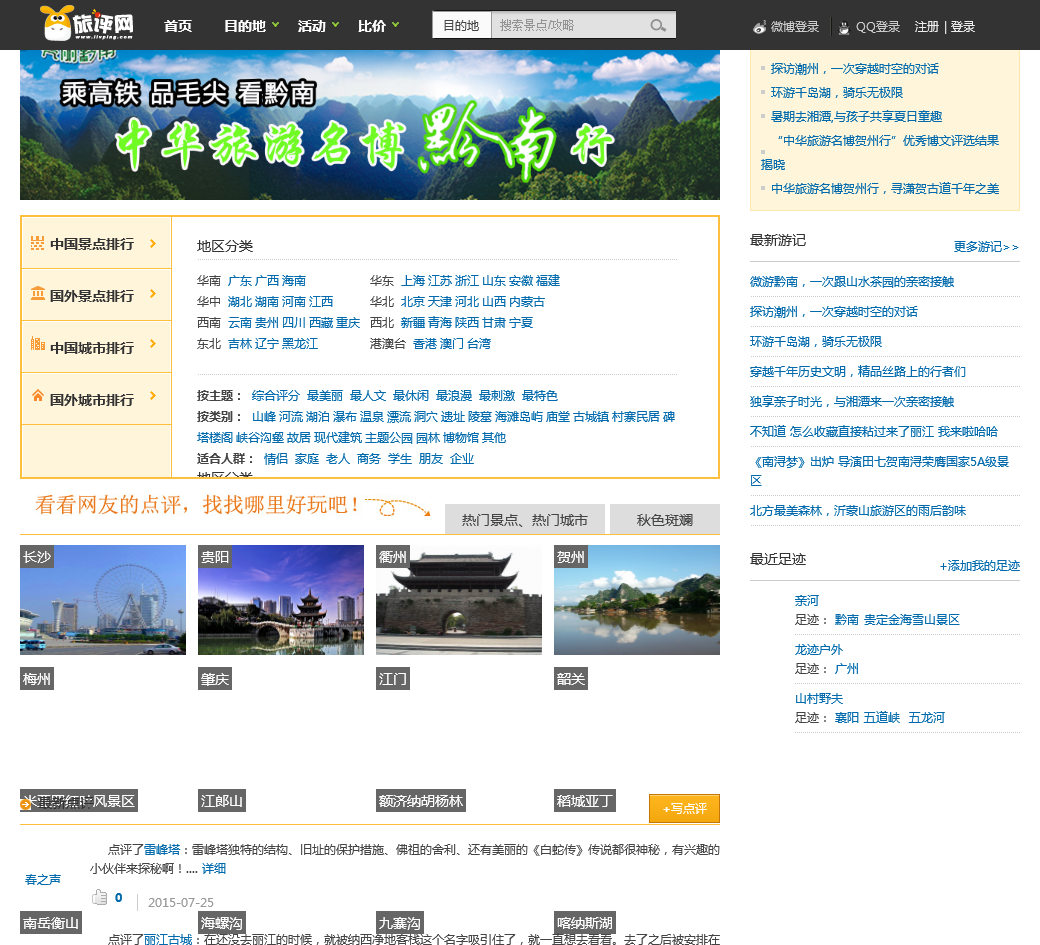Open 丽江古城 review link

point(168,939)
